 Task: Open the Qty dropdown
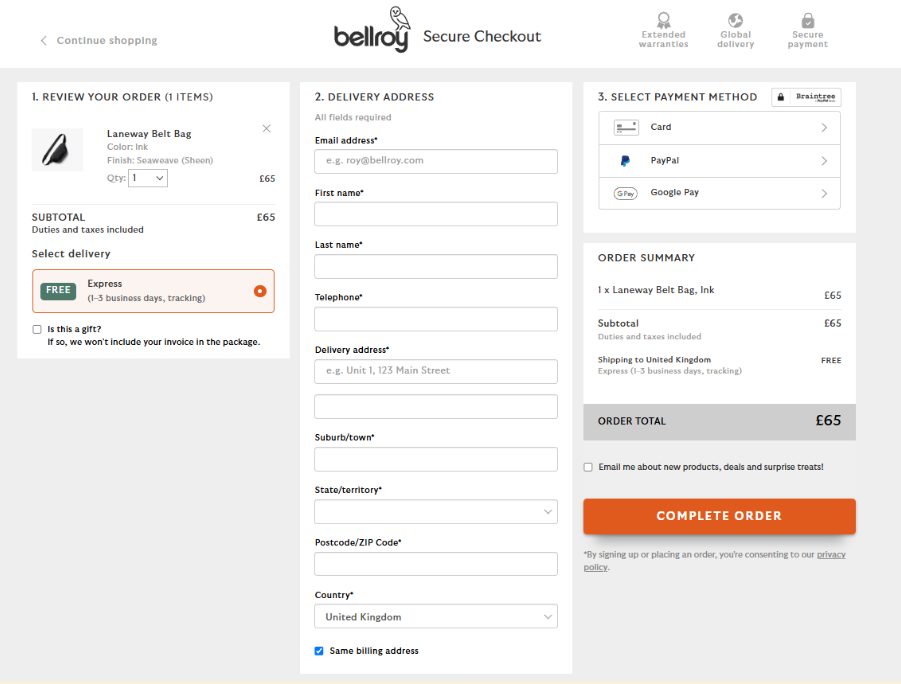click(x=148, y=178)
